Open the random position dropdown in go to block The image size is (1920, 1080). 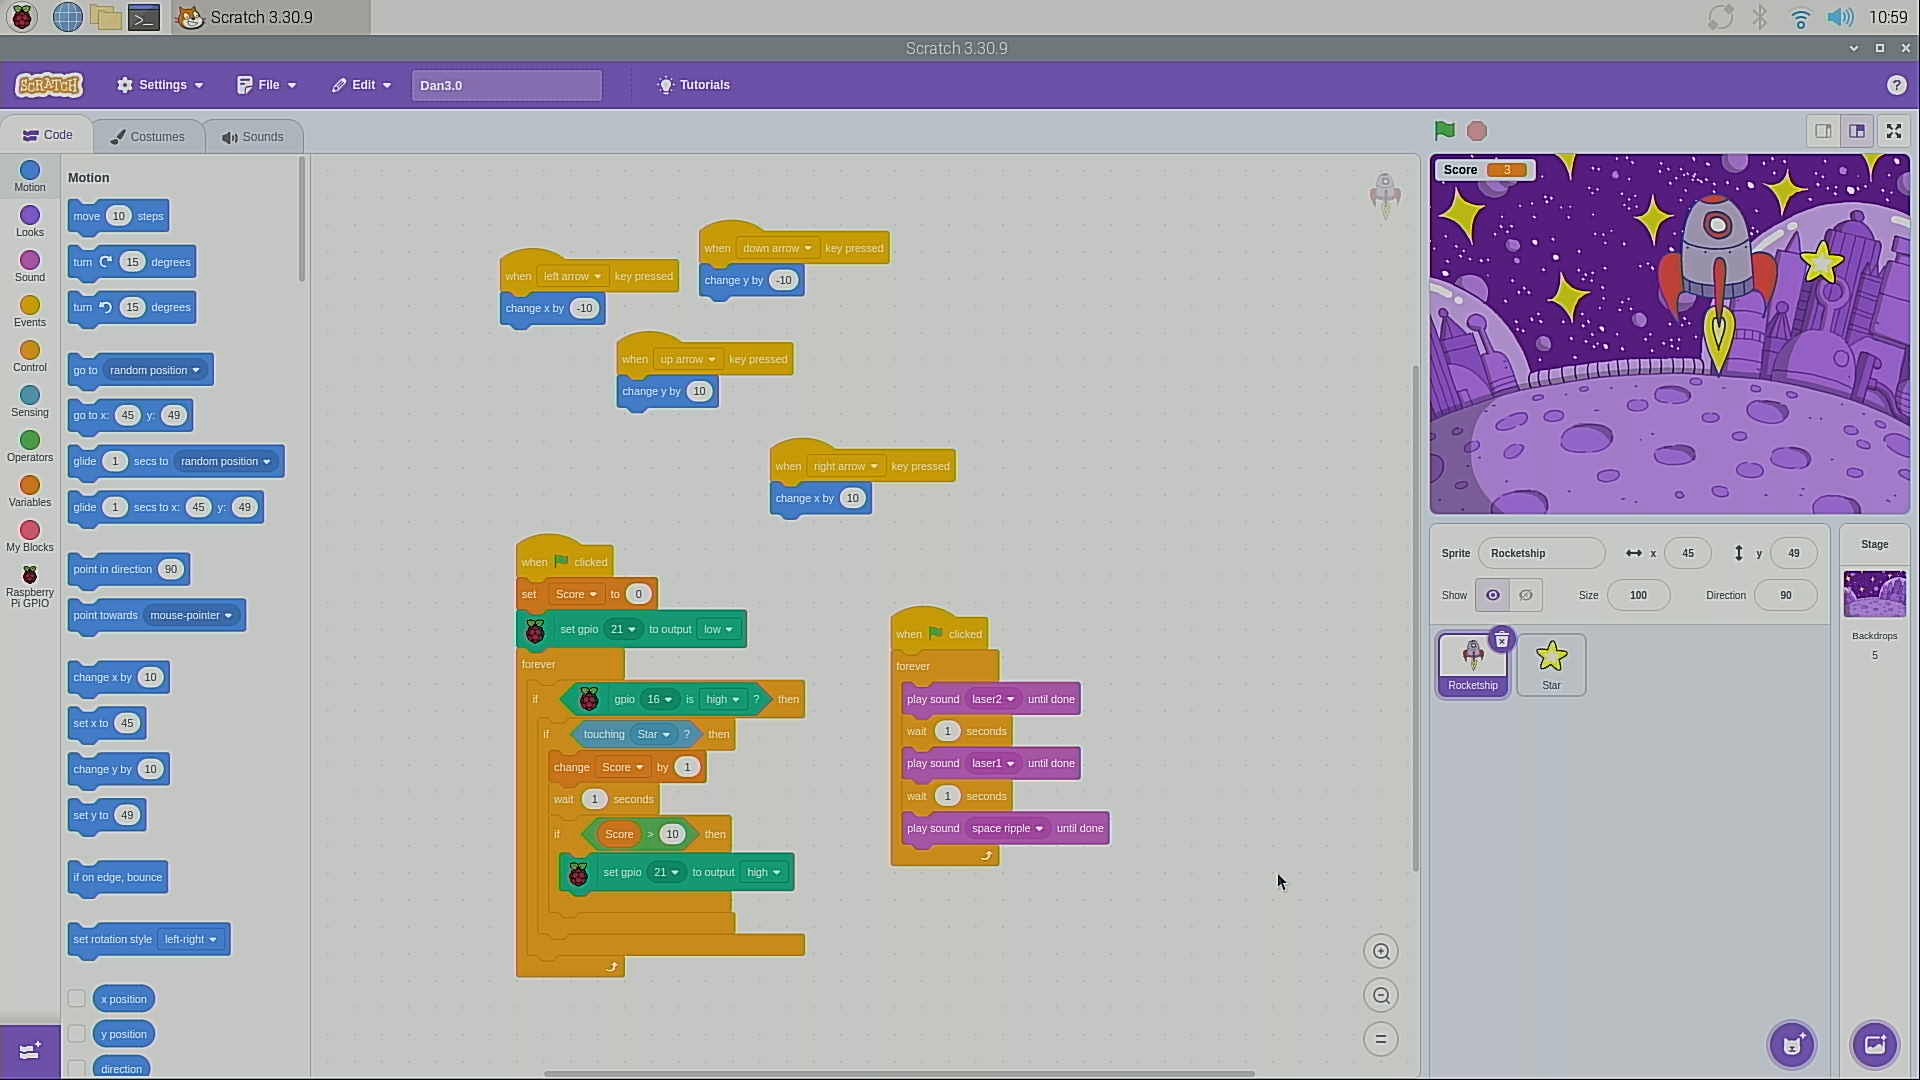(155, 370)
